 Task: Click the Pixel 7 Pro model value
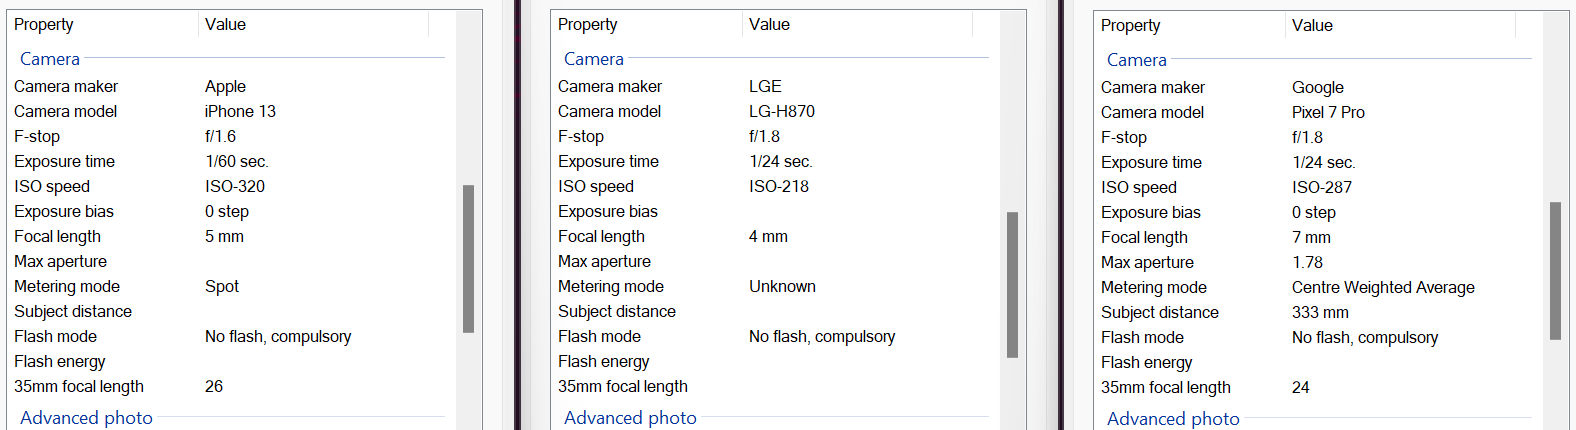1328,112
